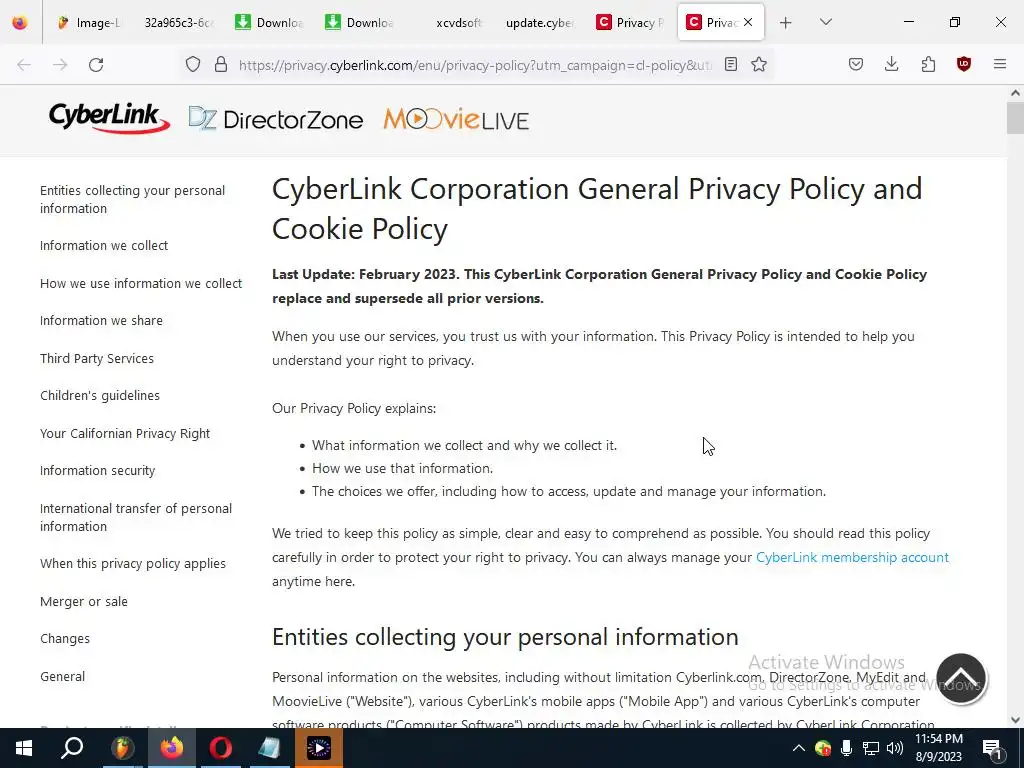Switch to the first Download tab
The height and width of the screenshot is (768, 1024).
[269, 23]
